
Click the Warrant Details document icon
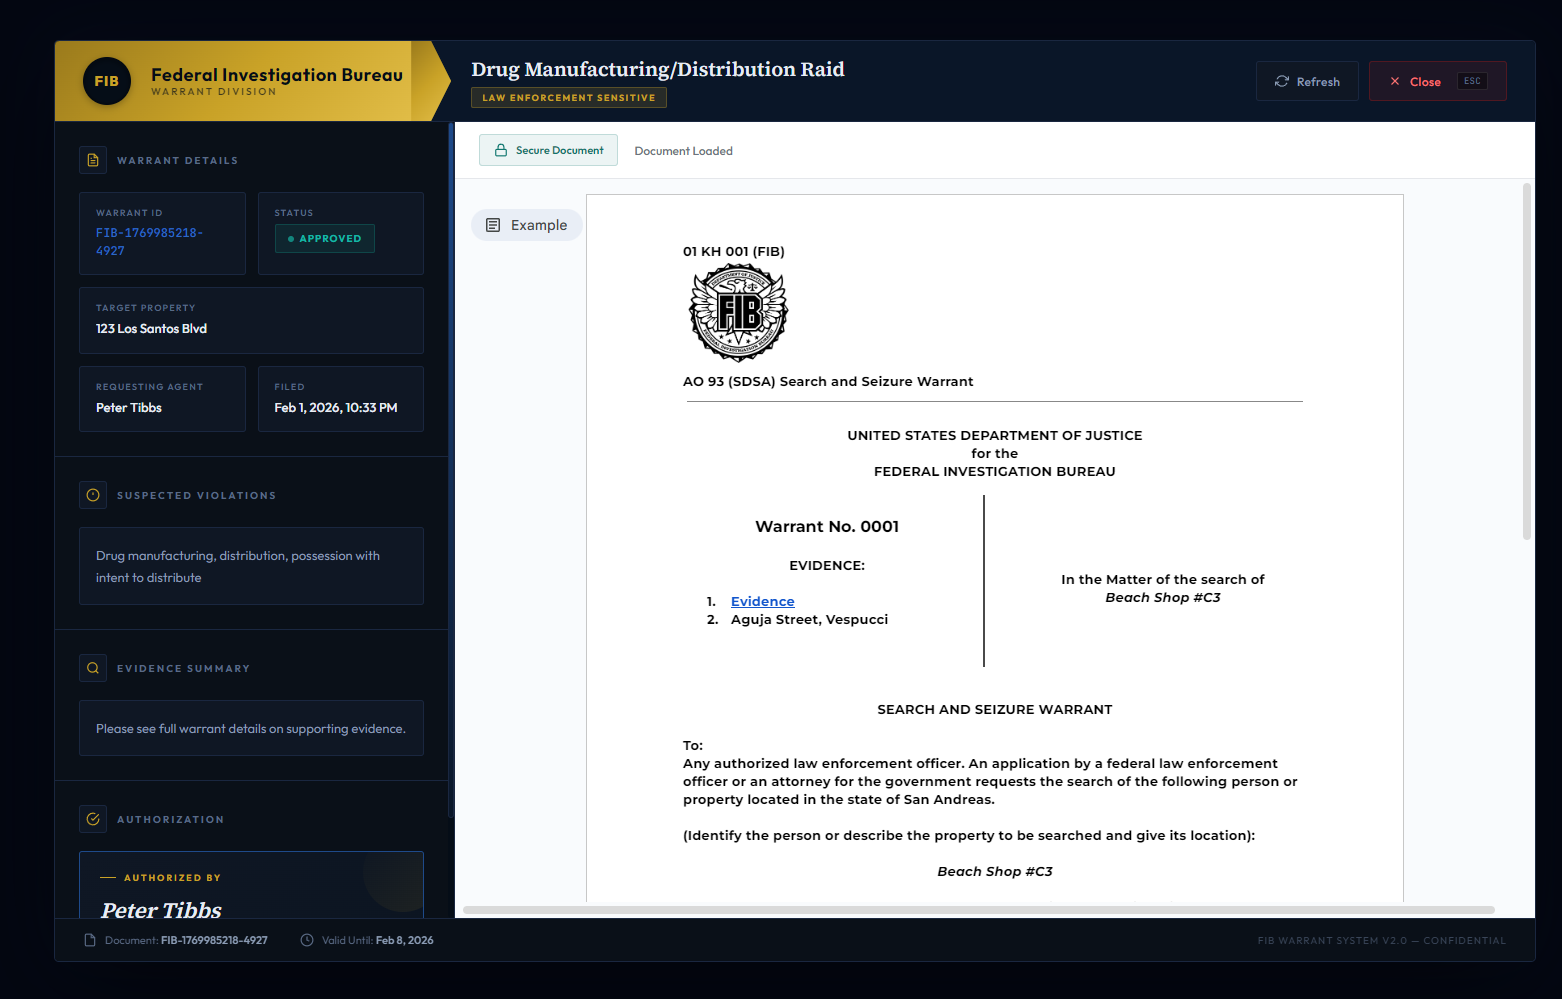coord(93,160)
